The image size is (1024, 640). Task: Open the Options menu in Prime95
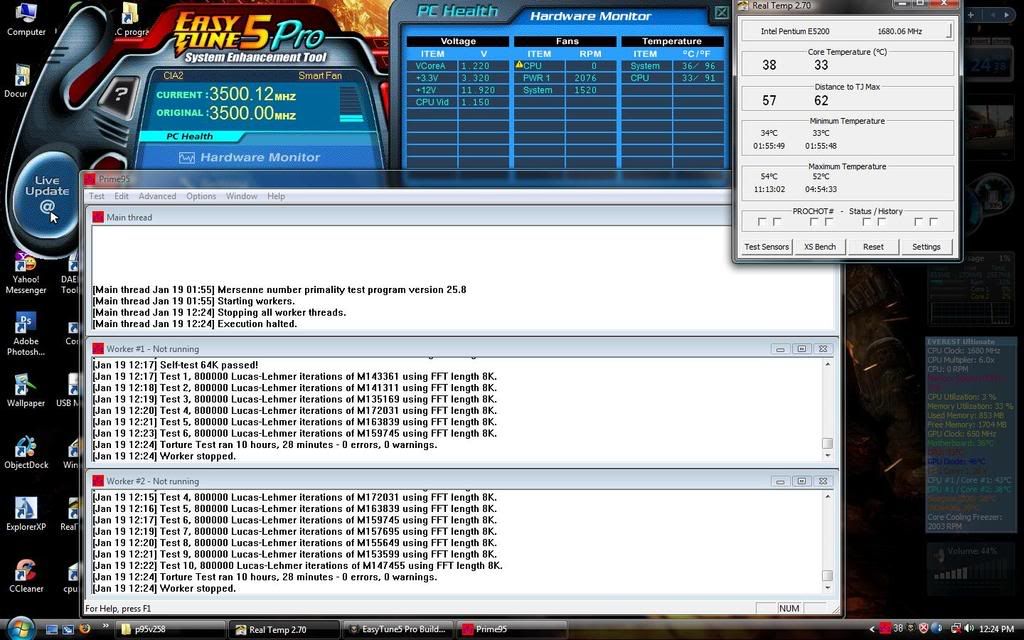[201, 196]
